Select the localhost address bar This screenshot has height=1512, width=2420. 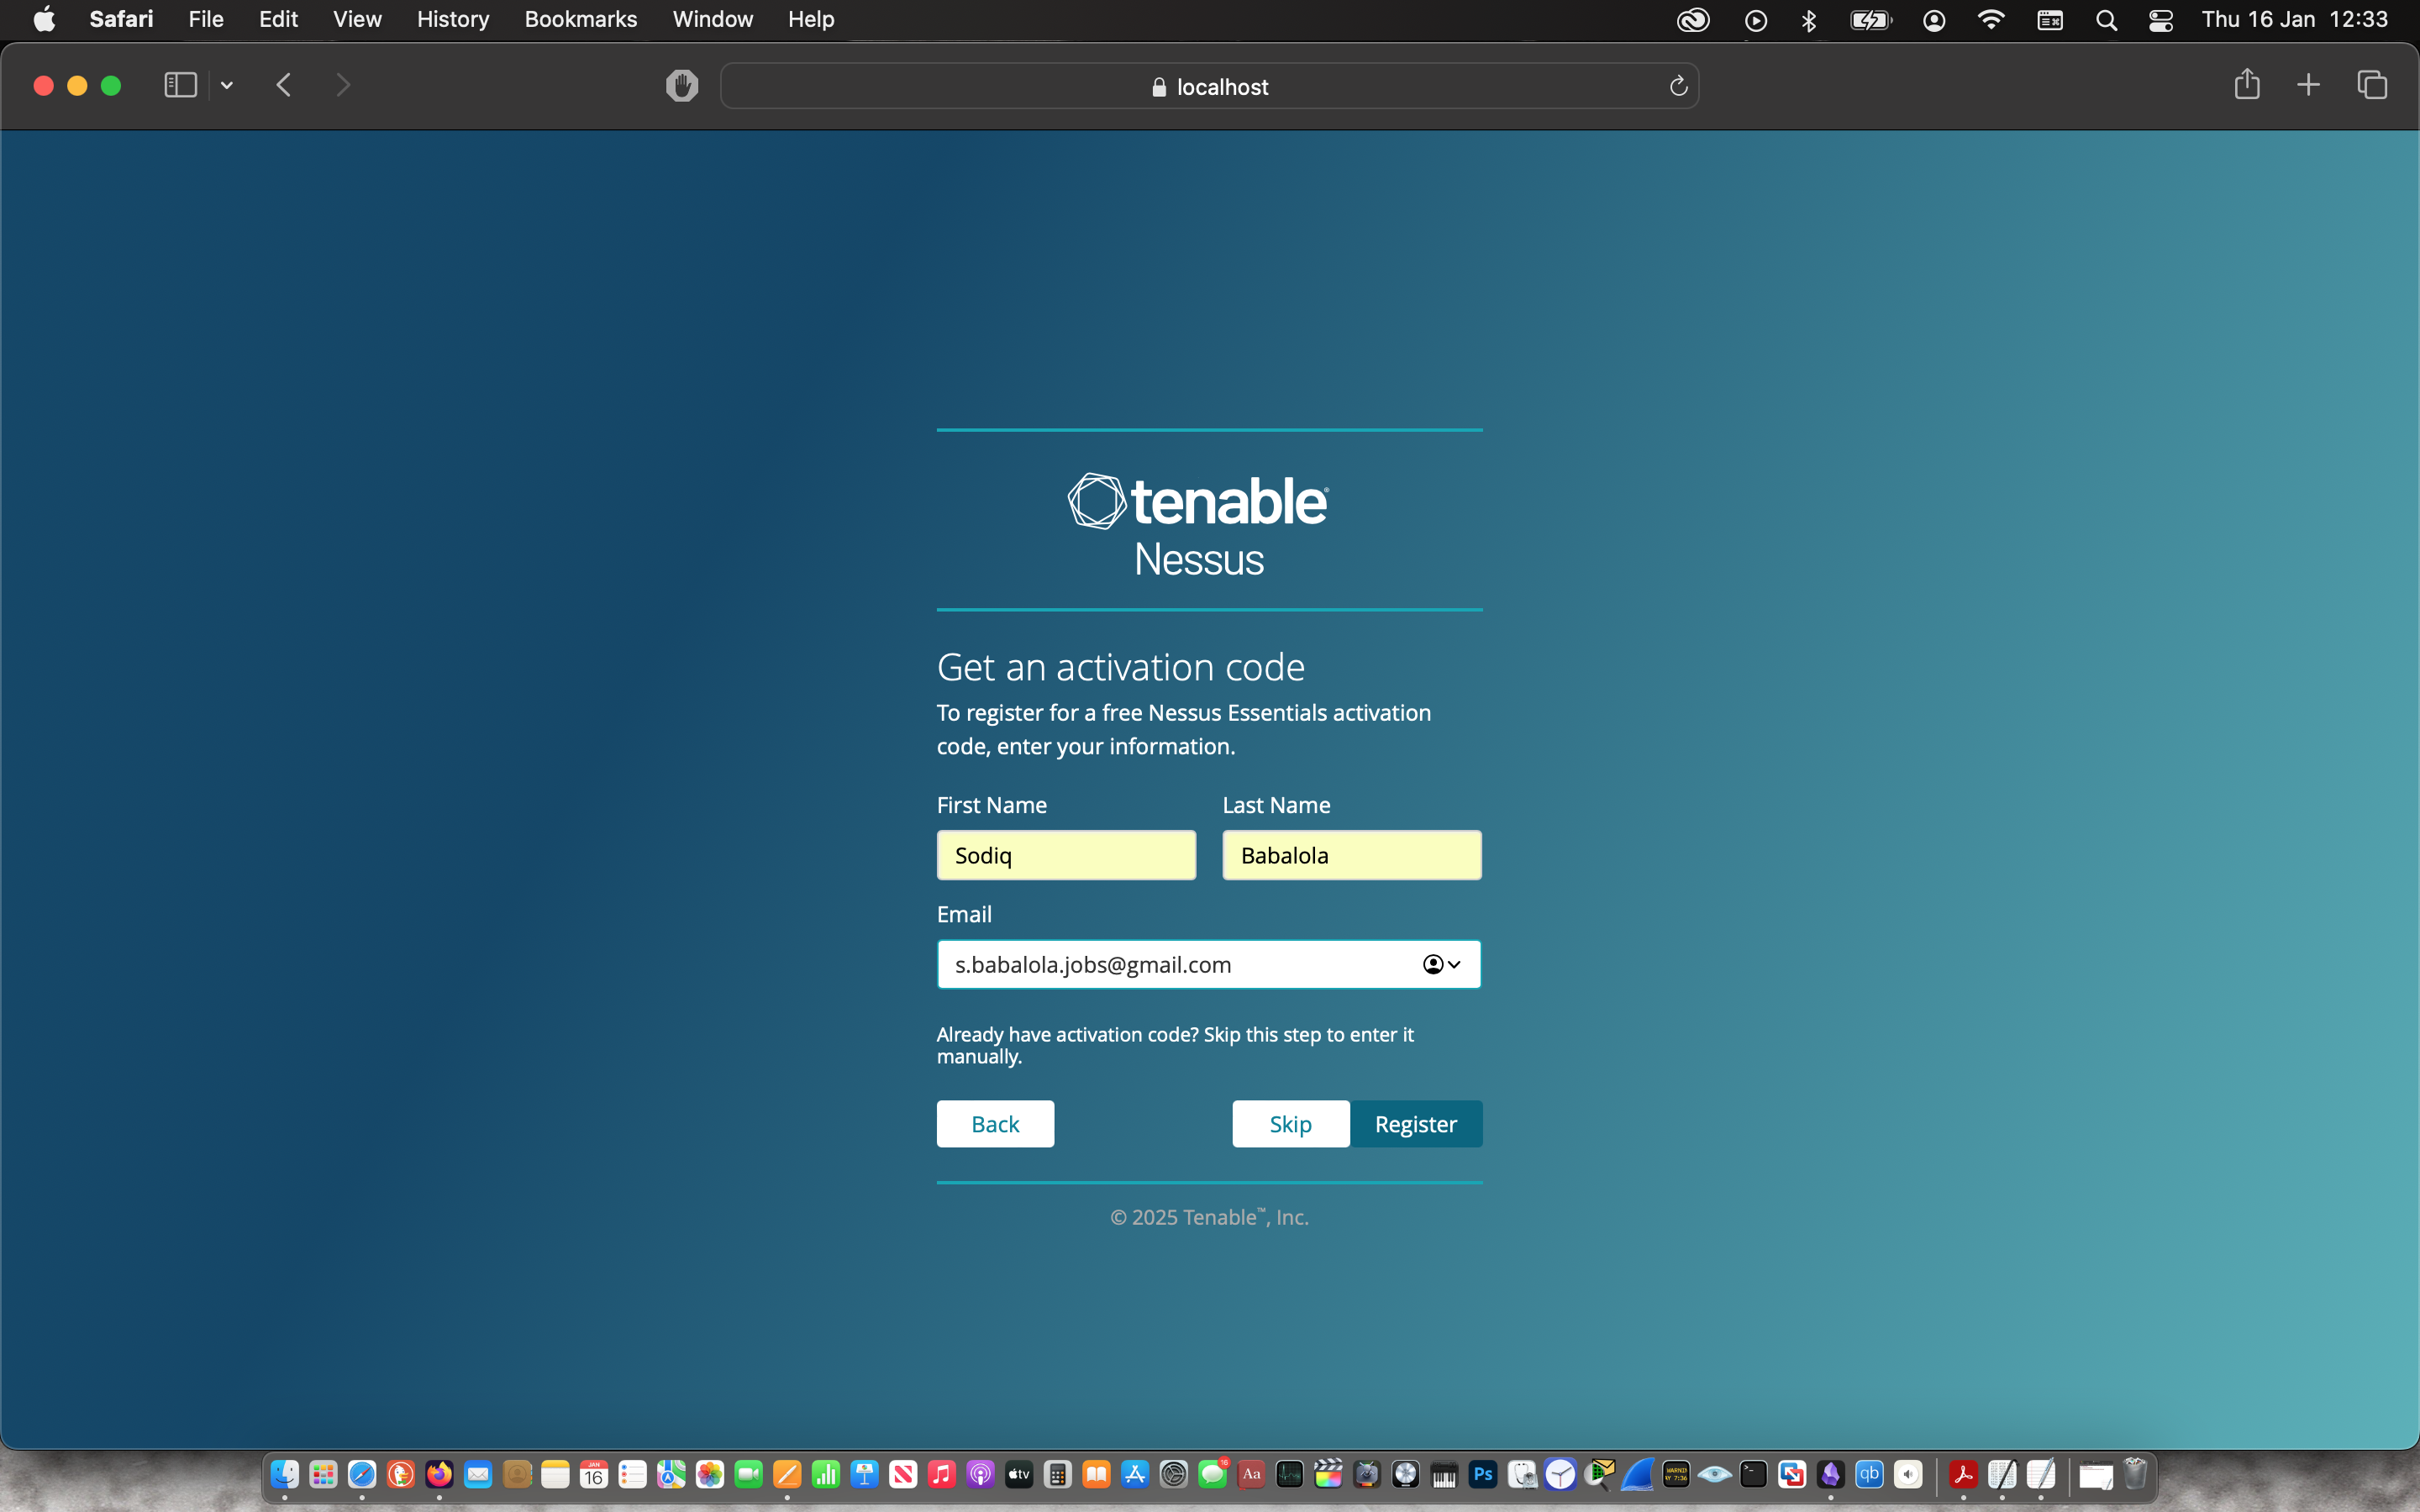(x=1209, y=87)
